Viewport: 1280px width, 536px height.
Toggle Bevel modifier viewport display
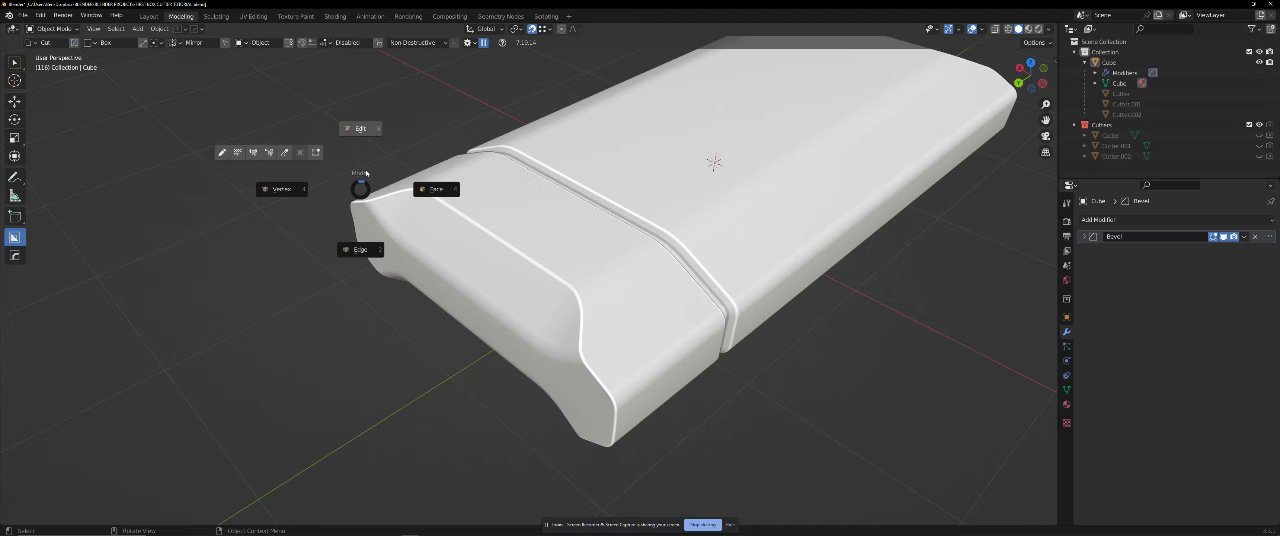point(1223,237)
